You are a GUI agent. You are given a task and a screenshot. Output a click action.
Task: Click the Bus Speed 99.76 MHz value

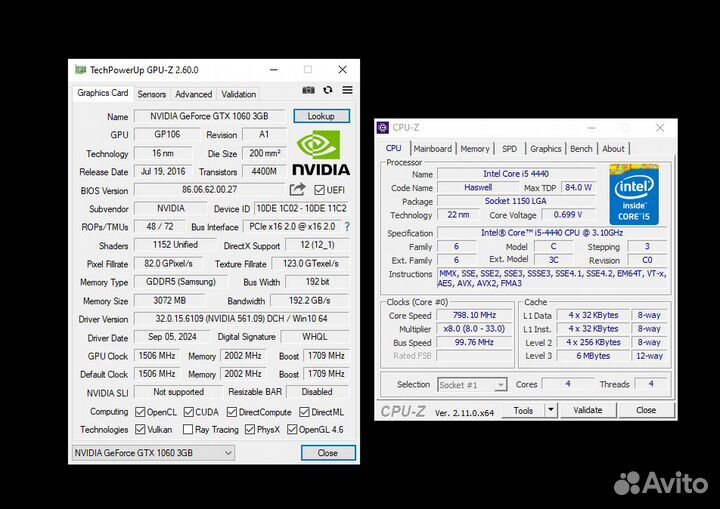coord(474,342)
